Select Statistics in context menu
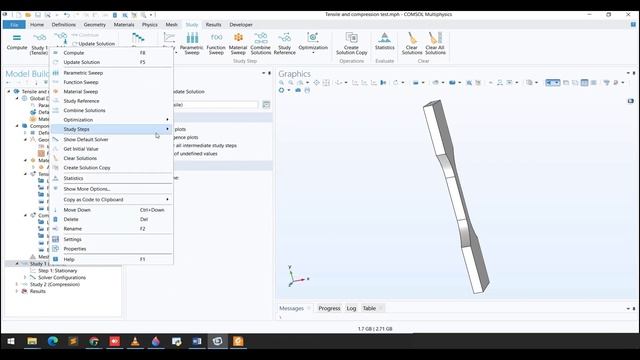640x360 pixels. coord(111,178)
